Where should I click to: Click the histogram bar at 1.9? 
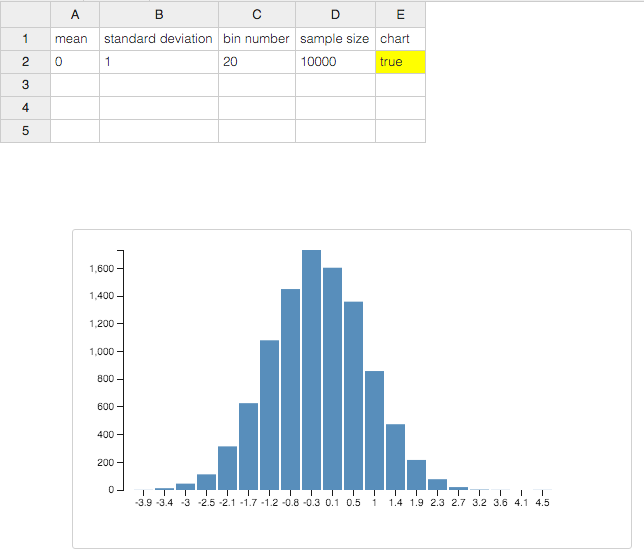point(416,475)
